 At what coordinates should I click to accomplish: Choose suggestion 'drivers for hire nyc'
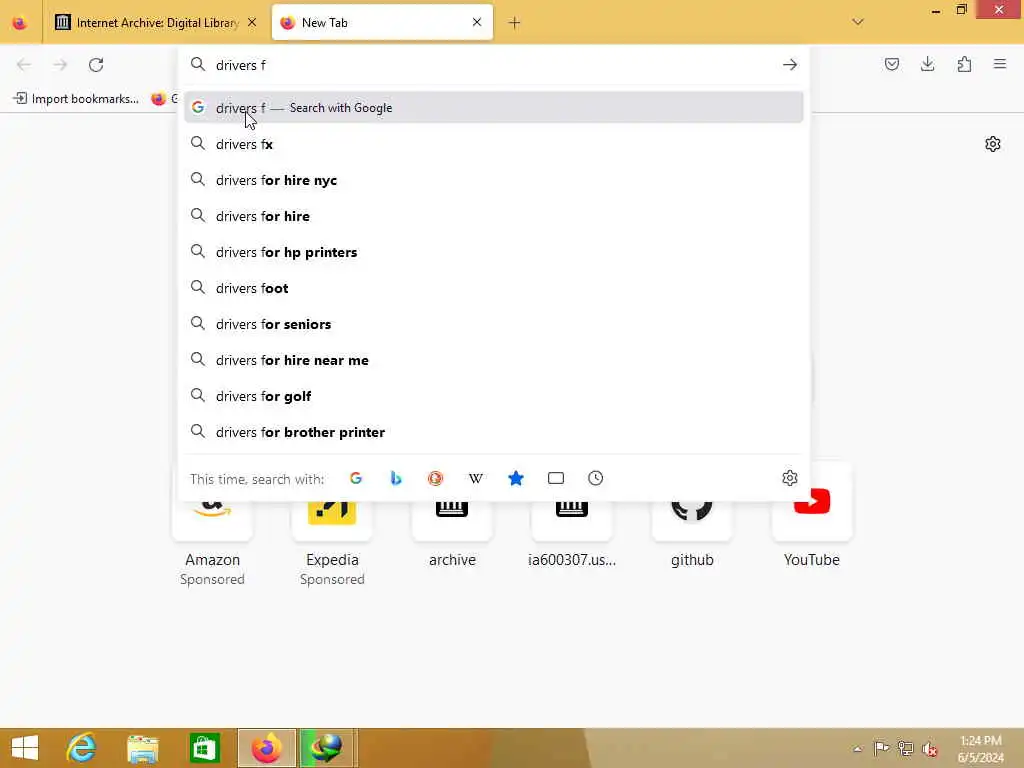(494, 180)
